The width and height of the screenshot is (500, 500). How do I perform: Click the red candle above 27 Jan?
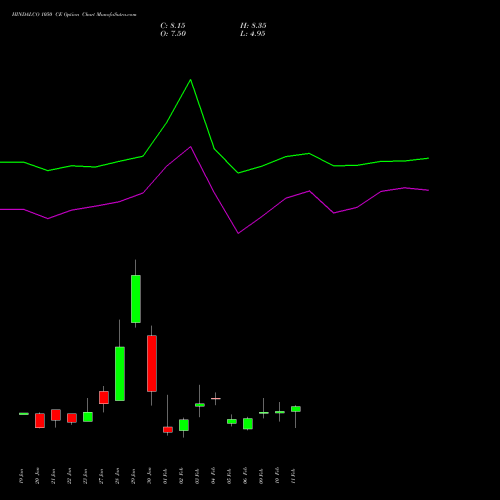pos(104,397)
